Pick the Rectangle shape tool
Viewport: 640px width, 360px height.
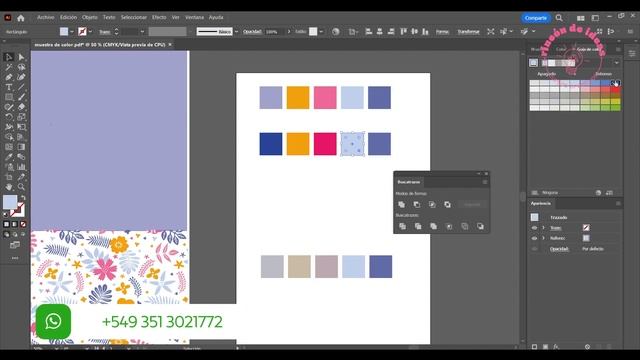pyautogui.click(x=9, y=97)
